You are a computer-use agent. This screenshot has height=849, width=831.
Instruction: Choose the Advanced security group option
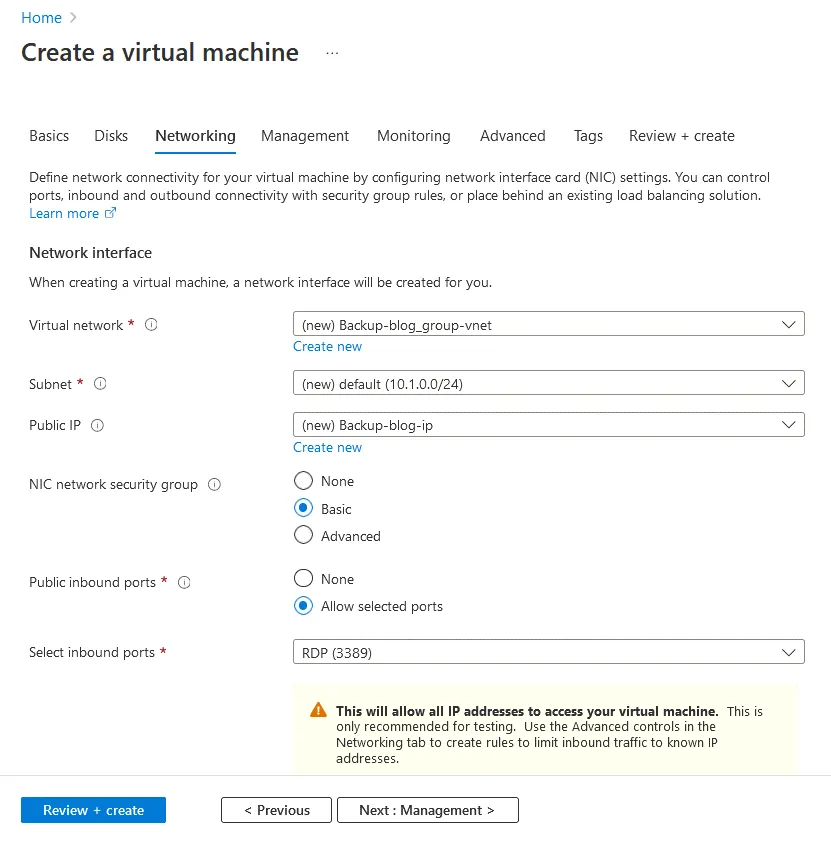coord(304,536)
